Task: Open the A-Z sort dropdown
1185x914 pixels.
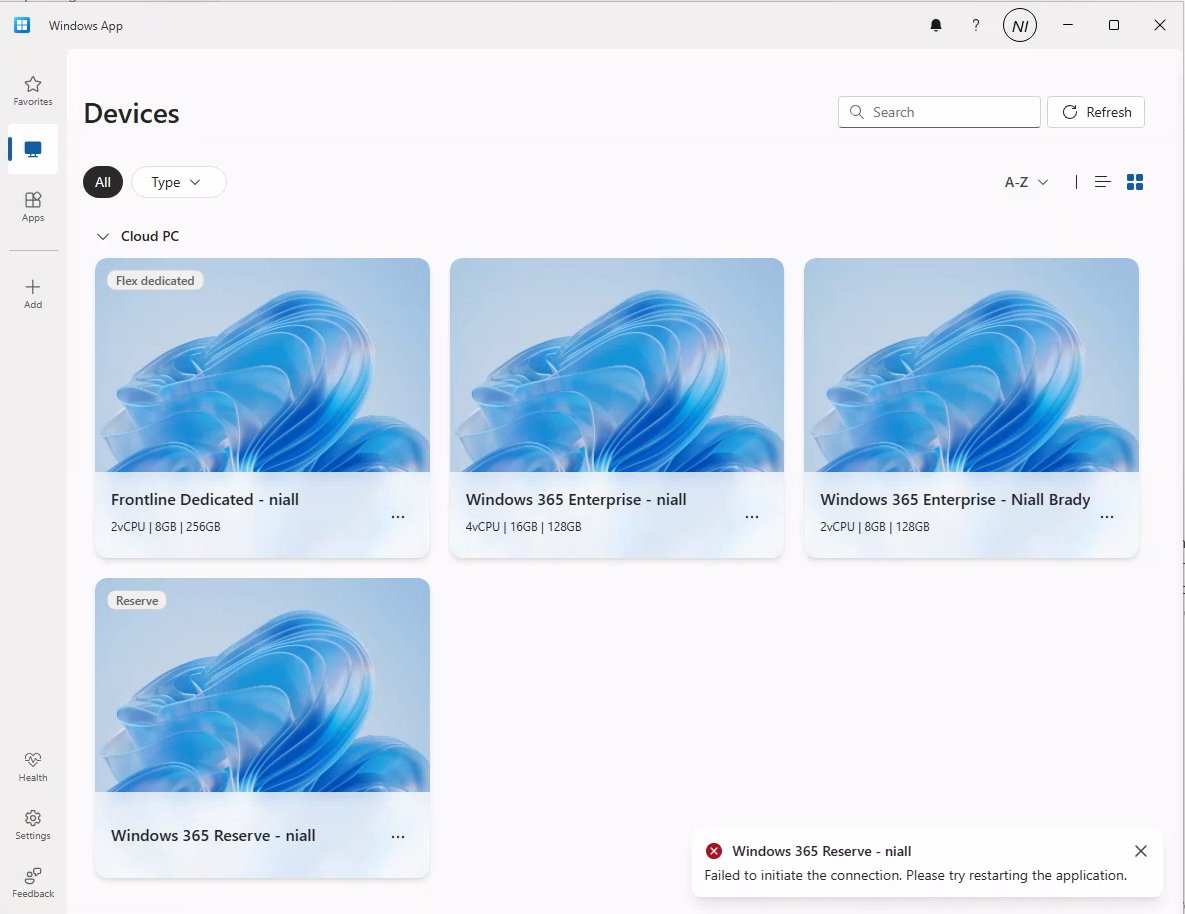Action: pyautogui.click(x=1026, y=182)
